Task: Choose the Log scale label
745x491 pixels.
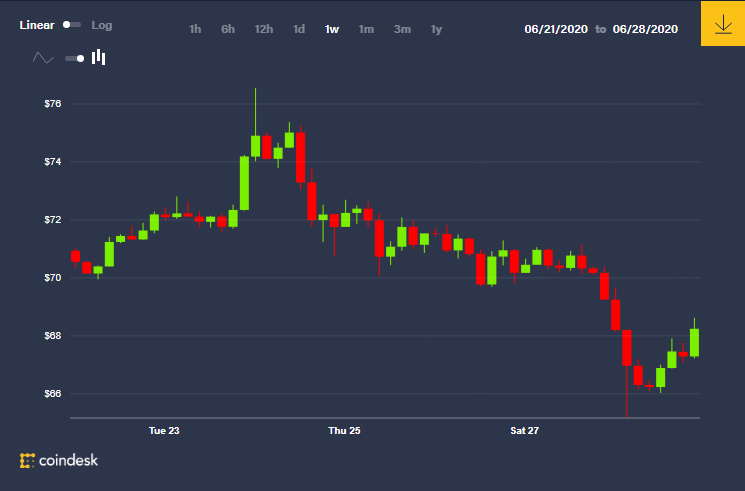Action: (x=102, y=25)
